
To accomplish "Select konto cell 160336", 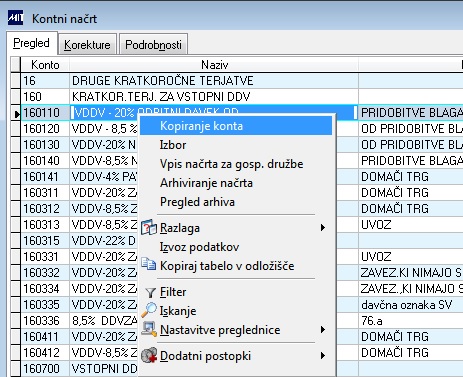I will [45, 321].
